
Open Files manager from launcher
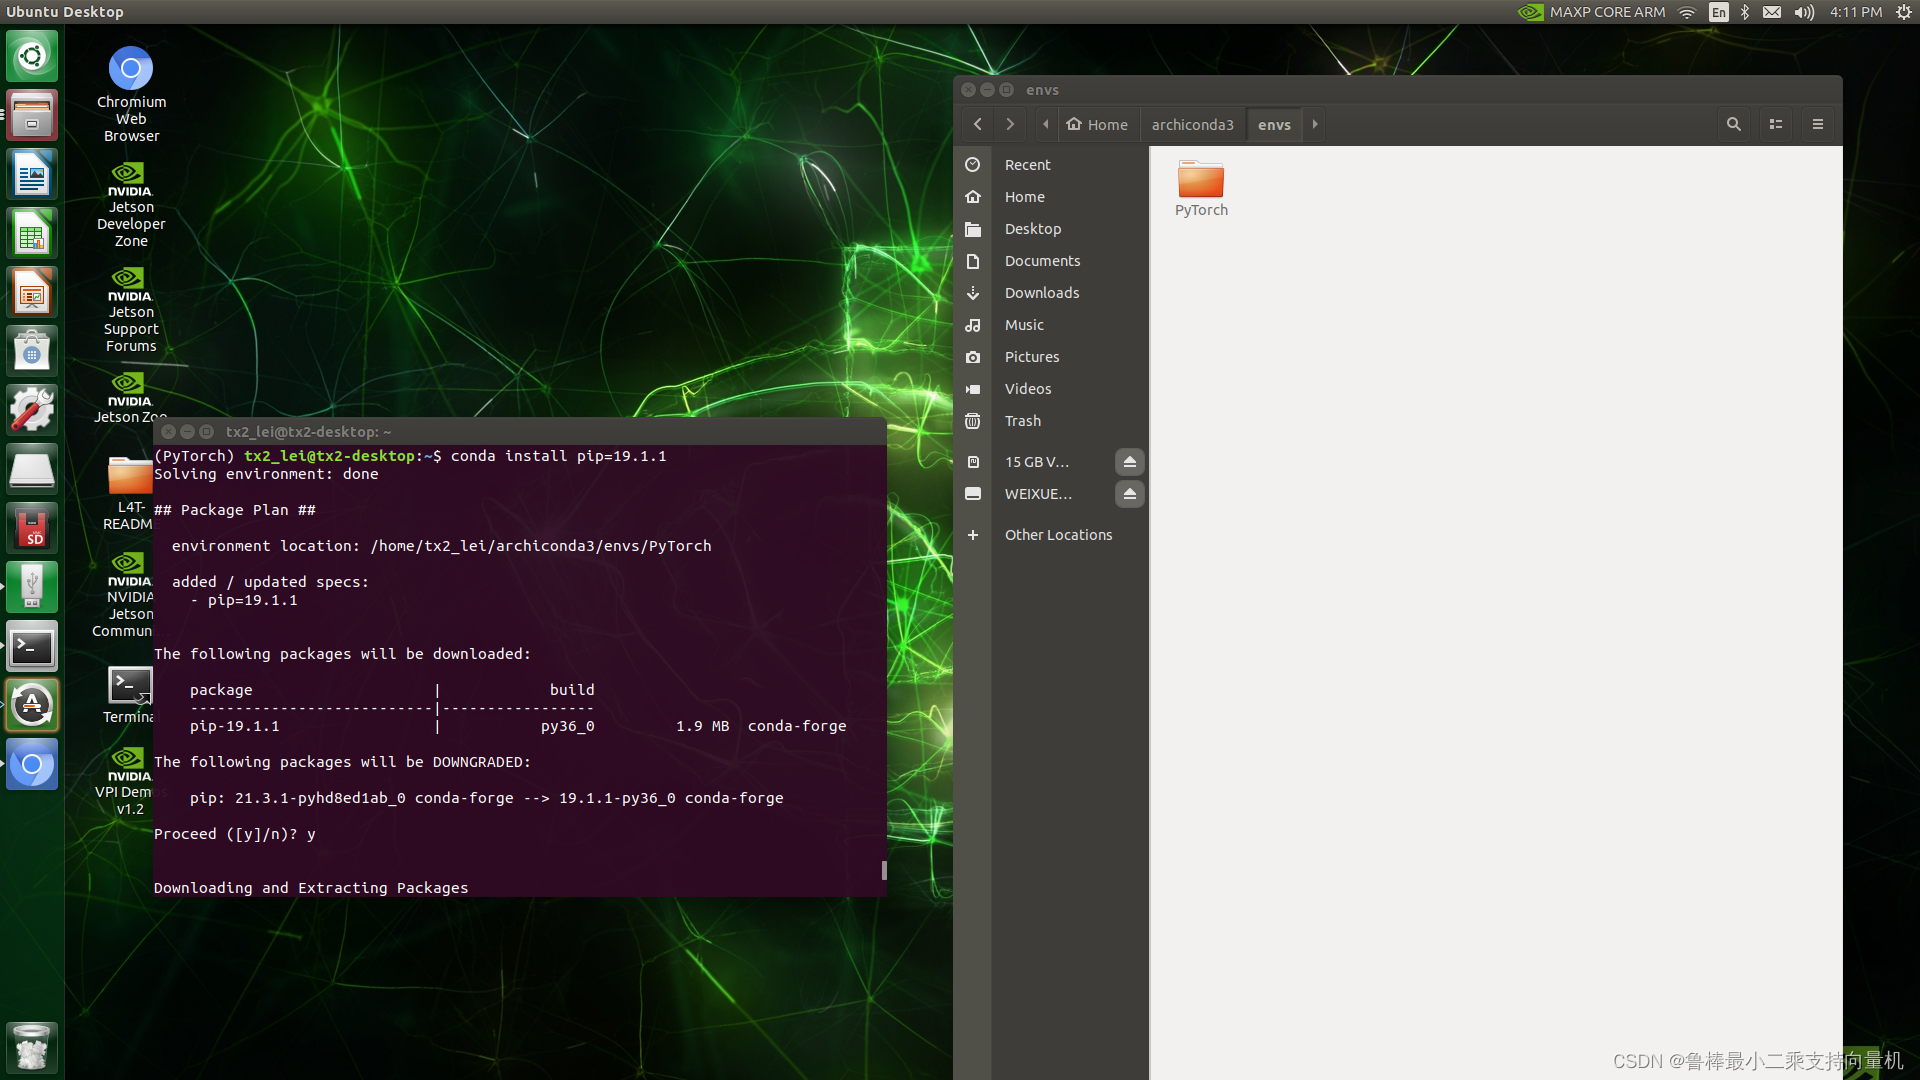[x=32, y=115]
